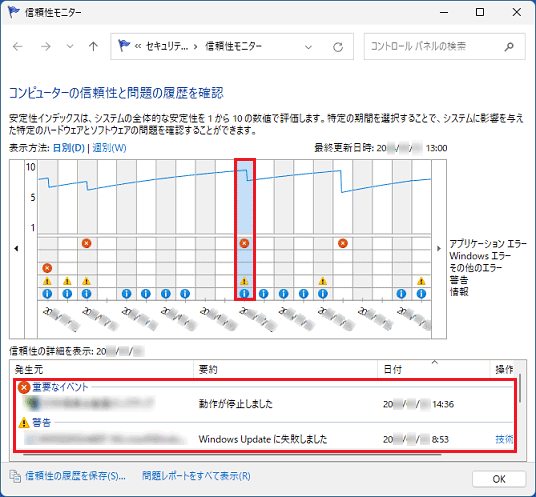Screen dimensions: 536x497
Task: Click the Windows エラー legend label
Action: (x=480, y=256)
